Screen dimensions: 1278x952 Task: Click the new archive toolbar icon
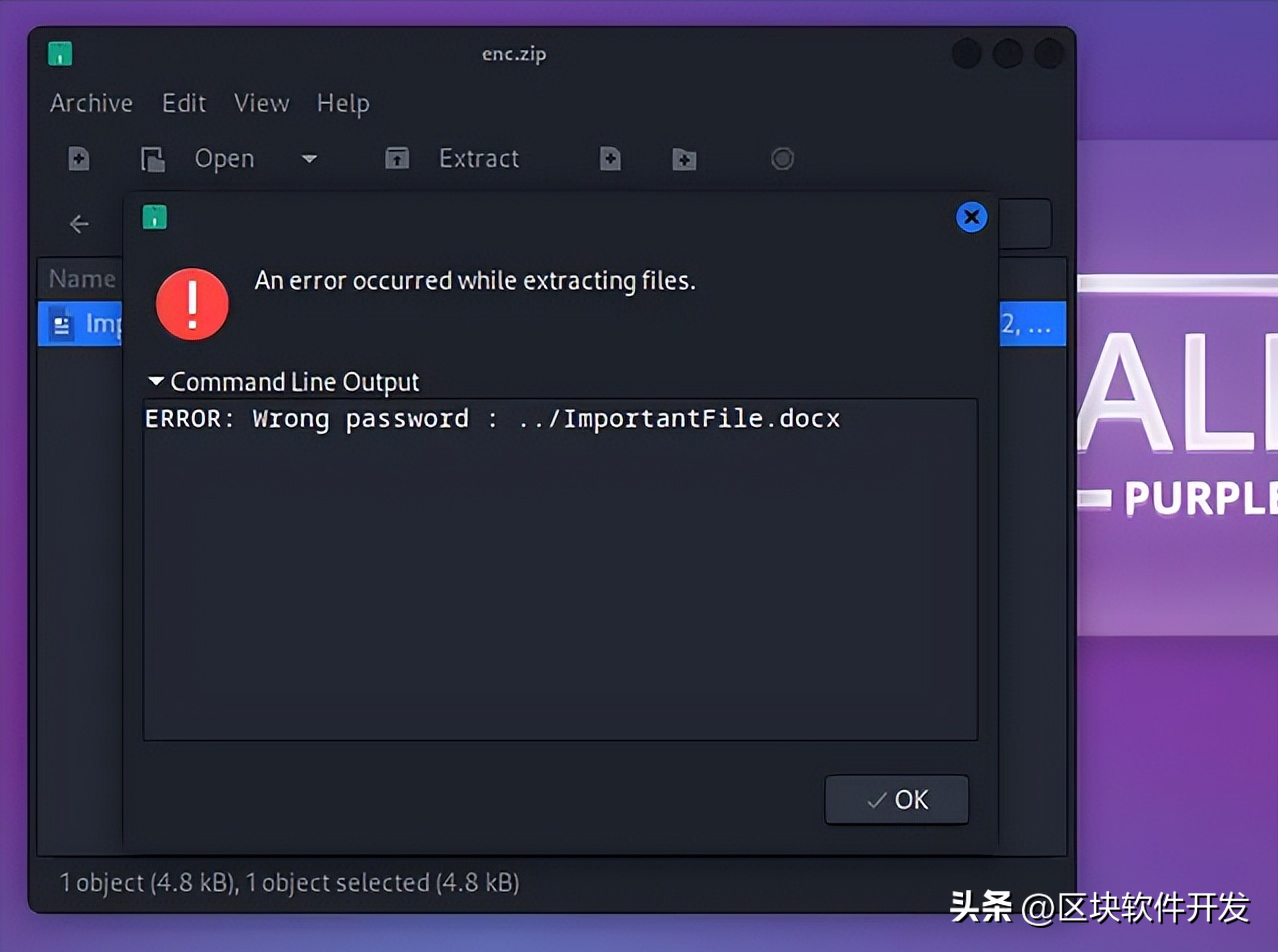tap(79, 159)
